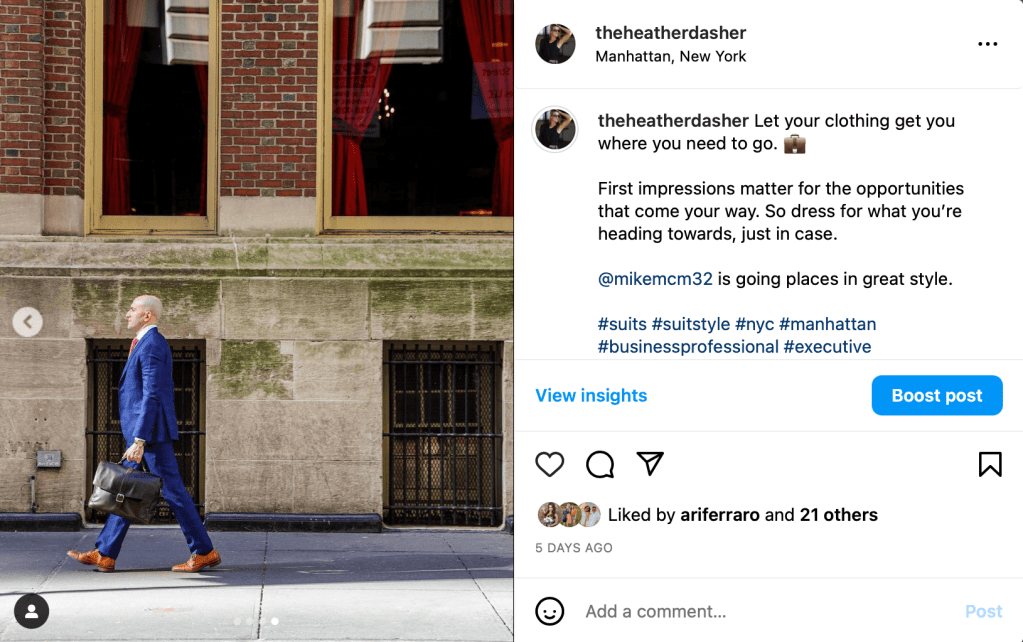Open Manhattan, New York location page
Screen dimensions: 1023x642
[671, 57]
